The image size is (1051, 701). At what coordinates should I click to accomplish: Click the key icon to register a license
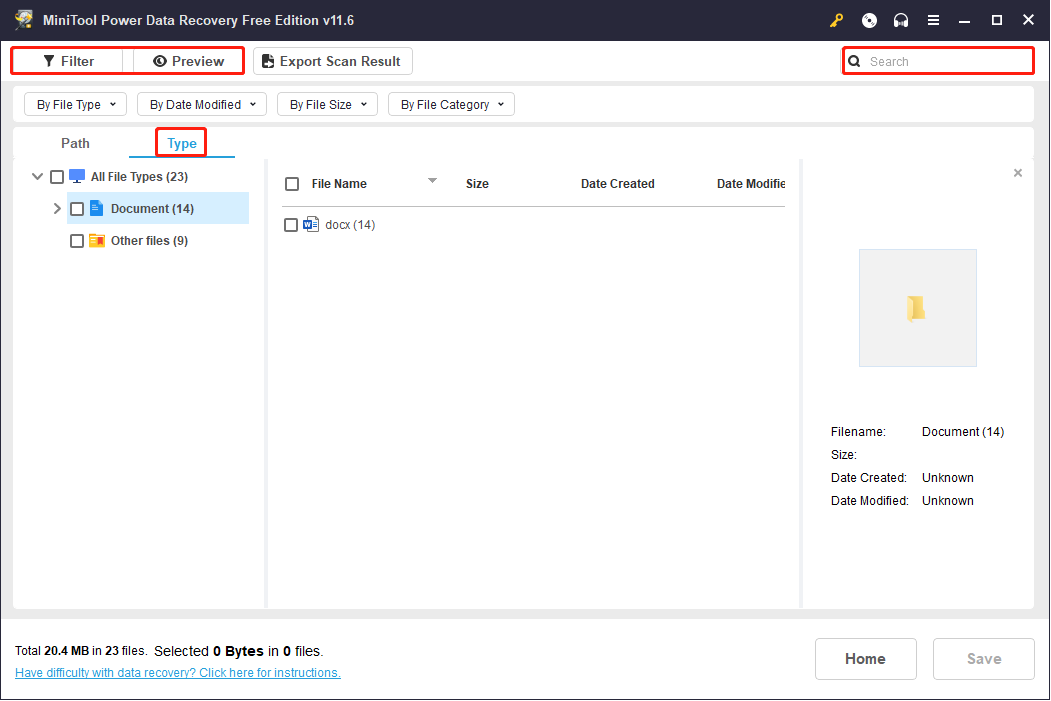click(x=836, y=20)
